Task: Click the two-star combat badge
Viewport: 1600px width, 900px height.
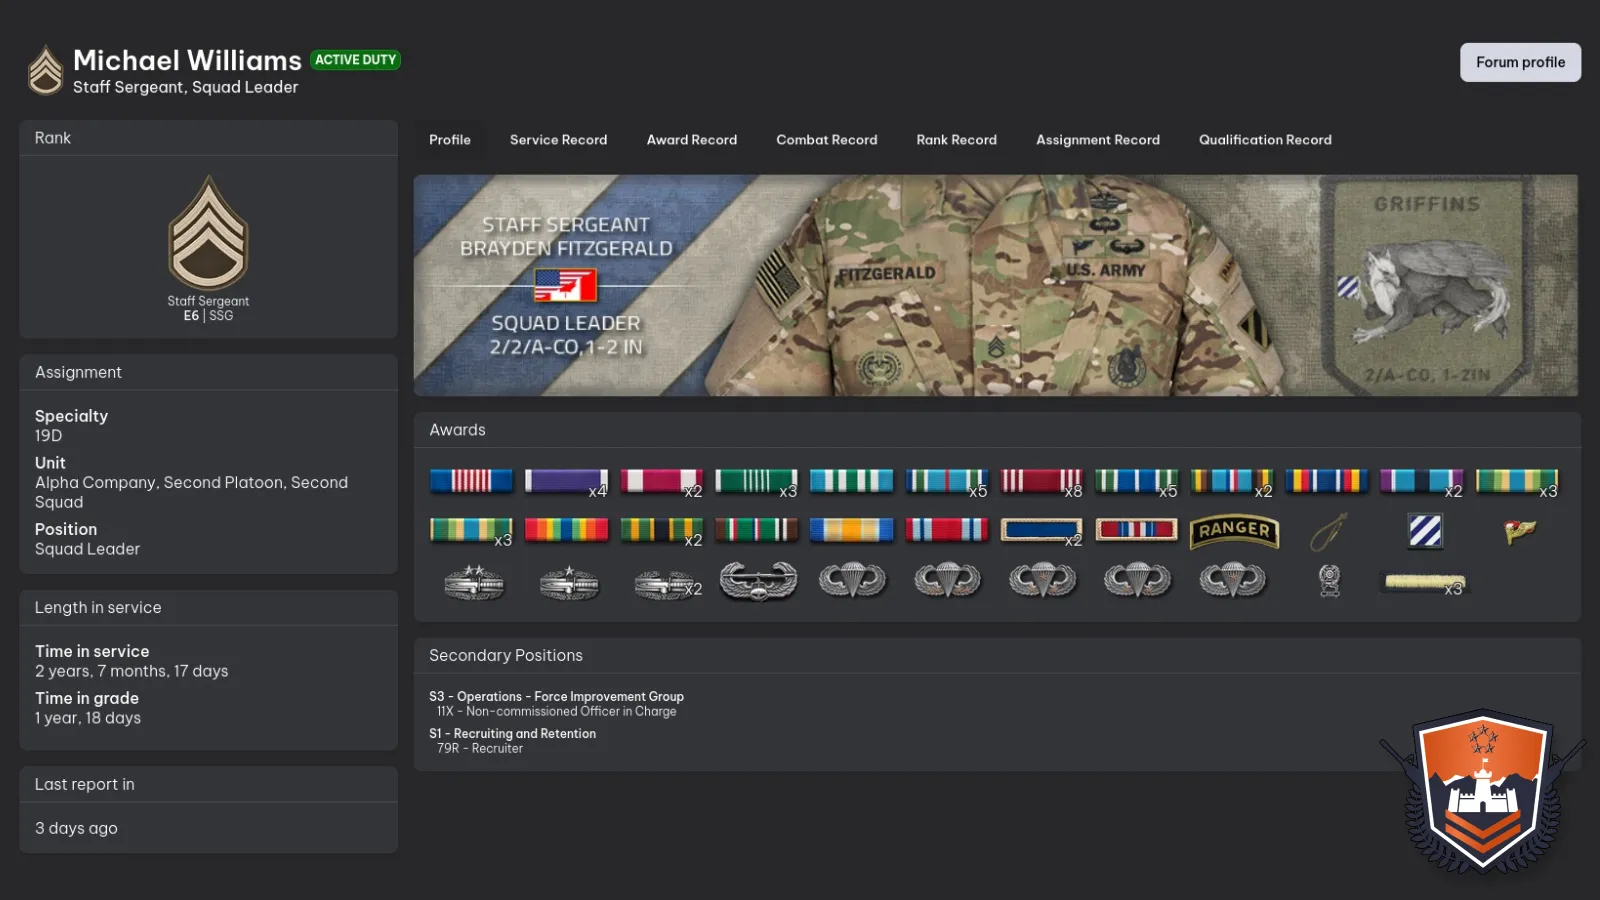Action: [x=474, y=581]
